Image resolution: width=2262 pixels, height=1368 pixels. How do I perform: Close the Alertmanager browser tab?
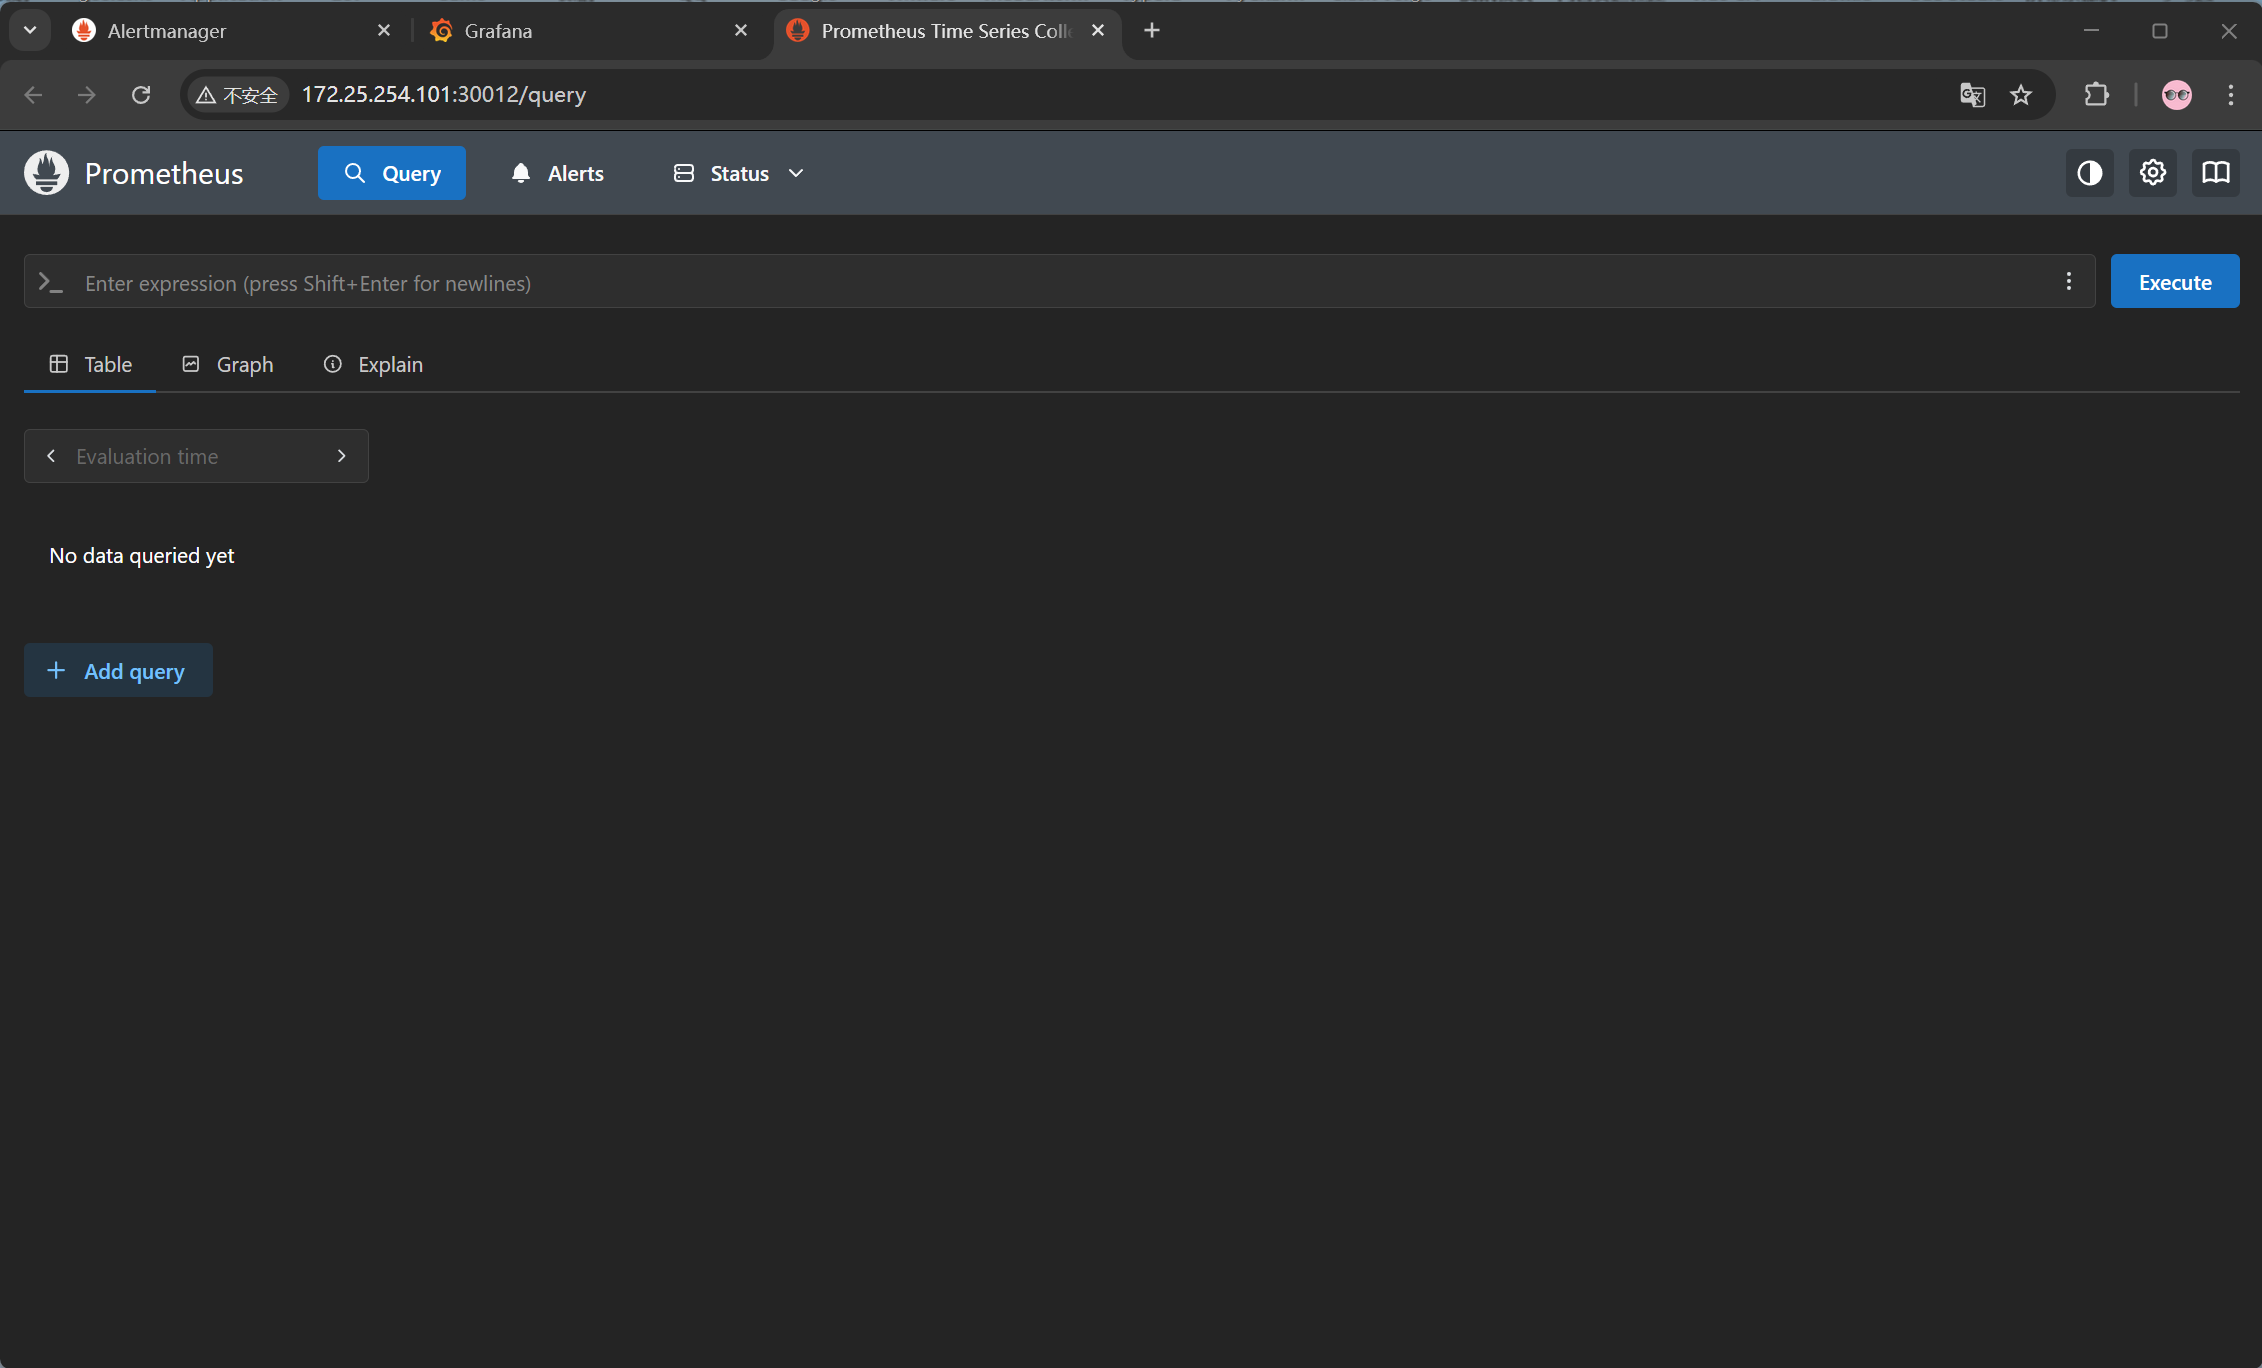(384, 31)
